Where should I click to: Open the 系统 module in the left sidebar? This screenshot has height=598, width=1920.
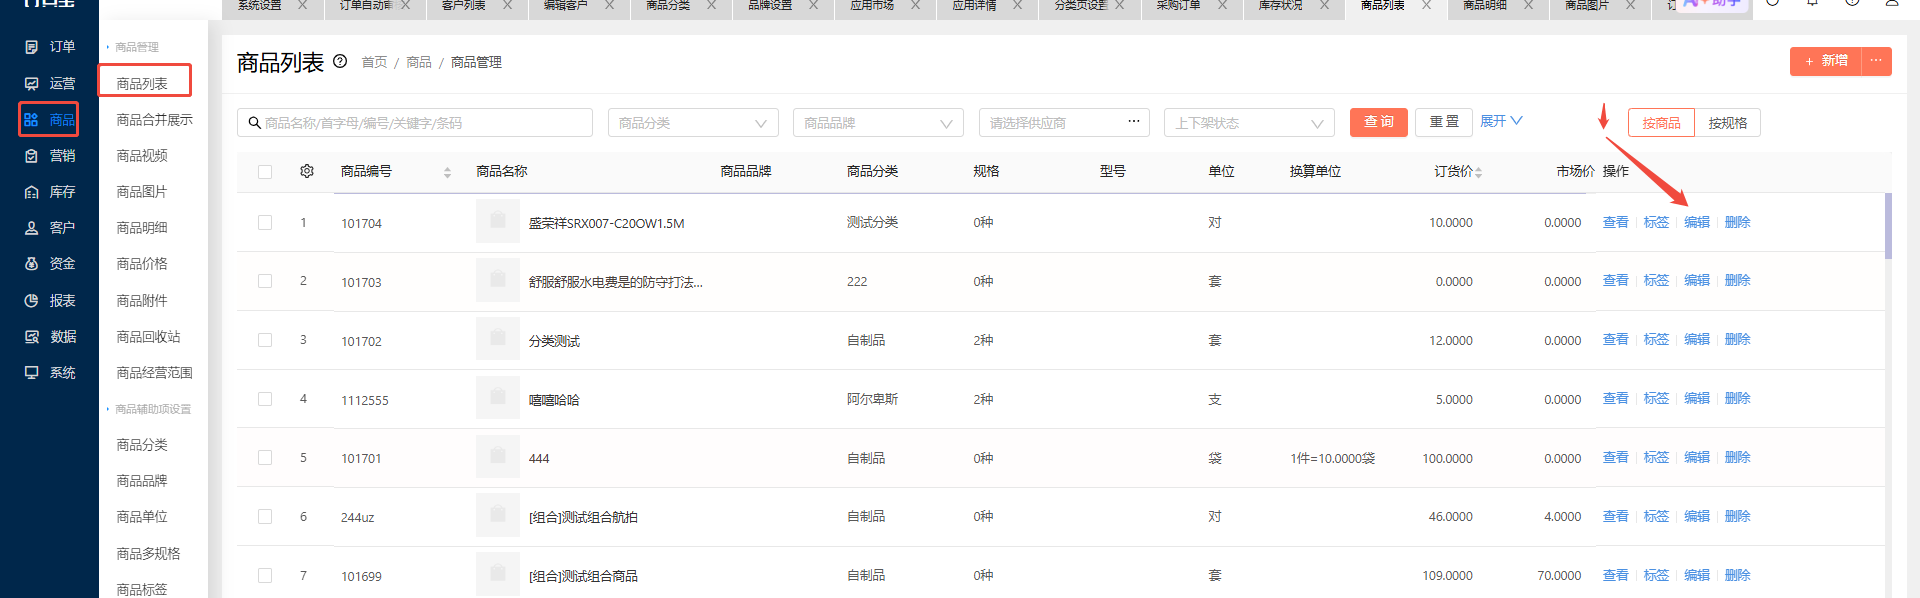[50, 372]
